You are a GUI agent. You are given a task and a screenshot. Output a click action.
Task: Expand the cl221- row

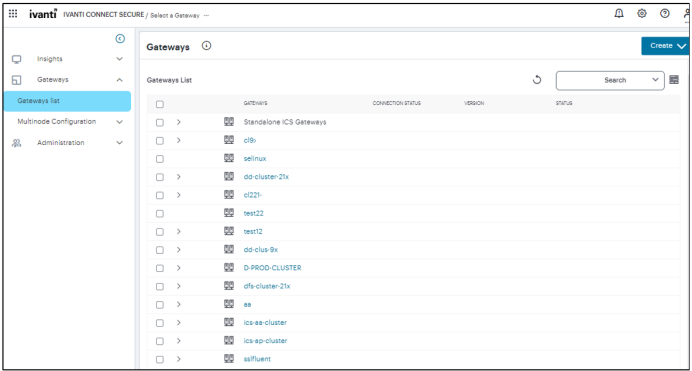pyautogui.click(x=179, y=195)
